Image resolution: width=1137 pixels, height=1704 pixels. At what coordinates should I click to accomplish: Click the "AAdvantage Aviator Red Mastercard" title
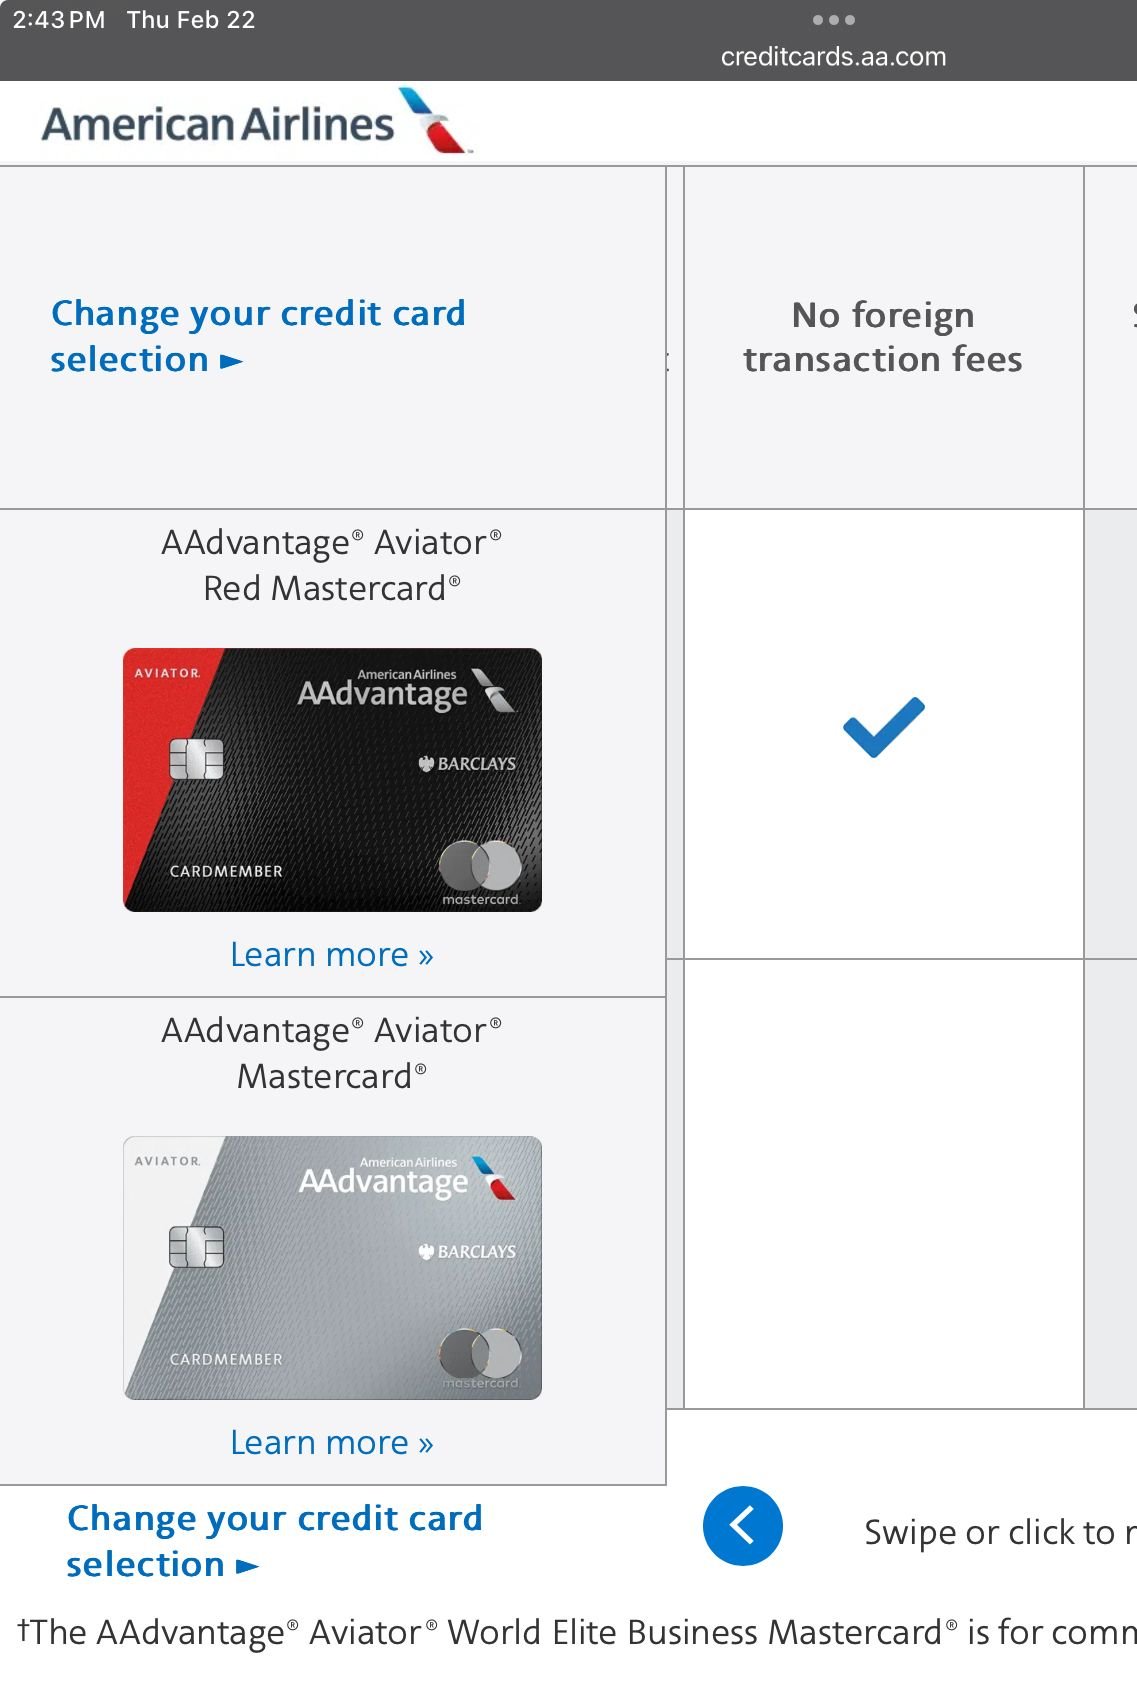click(x=332, y=565)
